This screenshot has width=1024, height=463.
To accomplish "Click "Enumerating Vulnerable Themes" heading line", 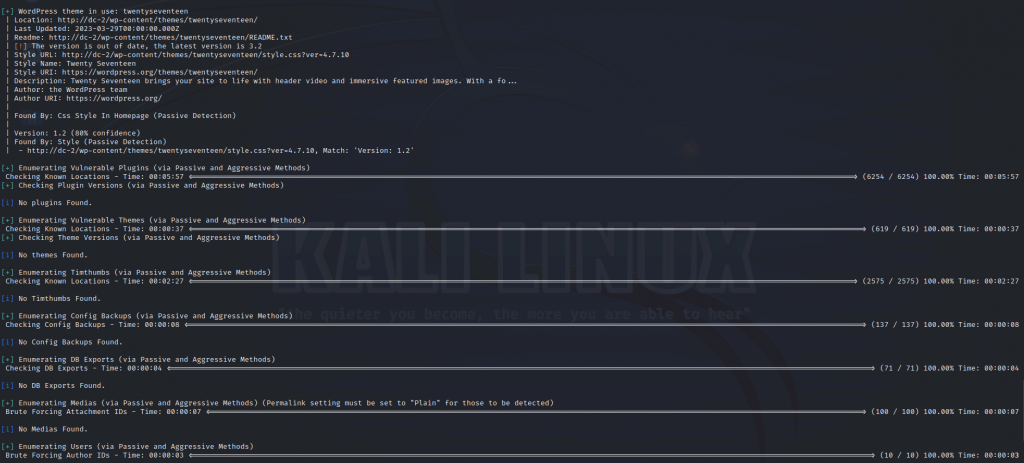I will [x=153, y=220].
